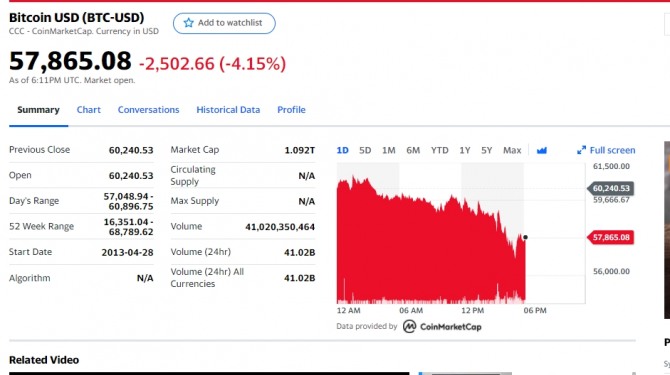Add Bitcoin USD to watchlist
Viewport: 670px width, 375px height.
point(224,23)
